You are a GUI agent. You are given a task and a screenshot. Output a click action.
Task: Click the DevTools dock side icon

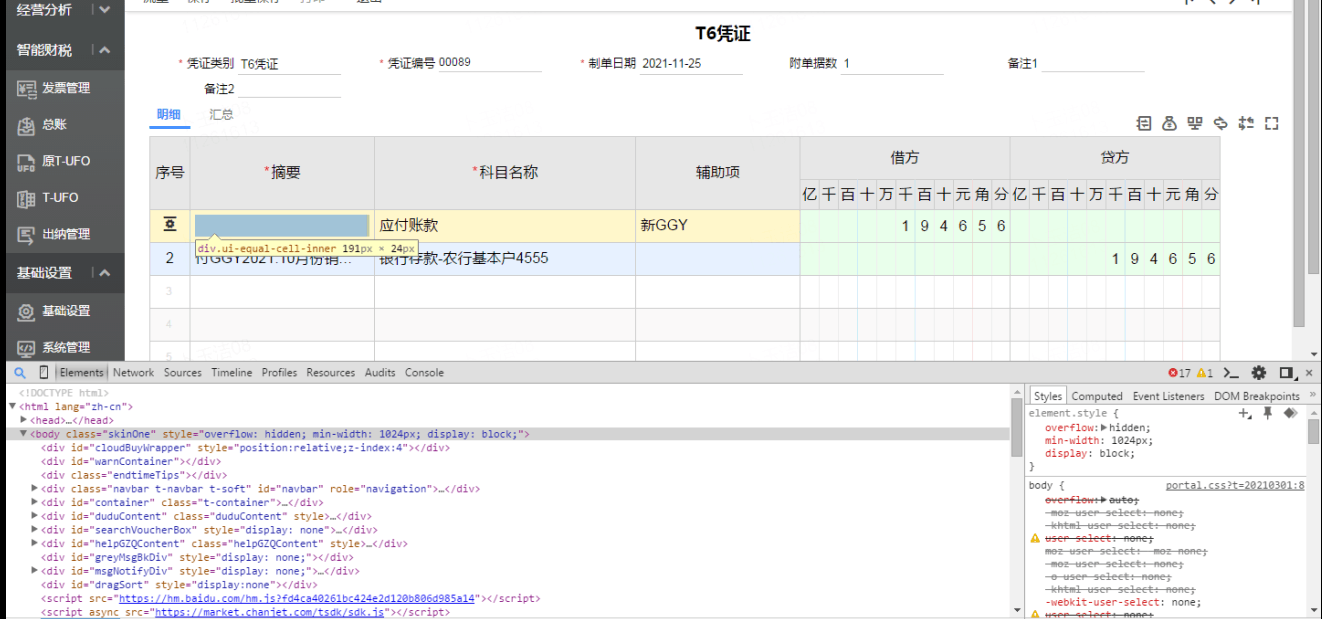tap(1286, 373)
